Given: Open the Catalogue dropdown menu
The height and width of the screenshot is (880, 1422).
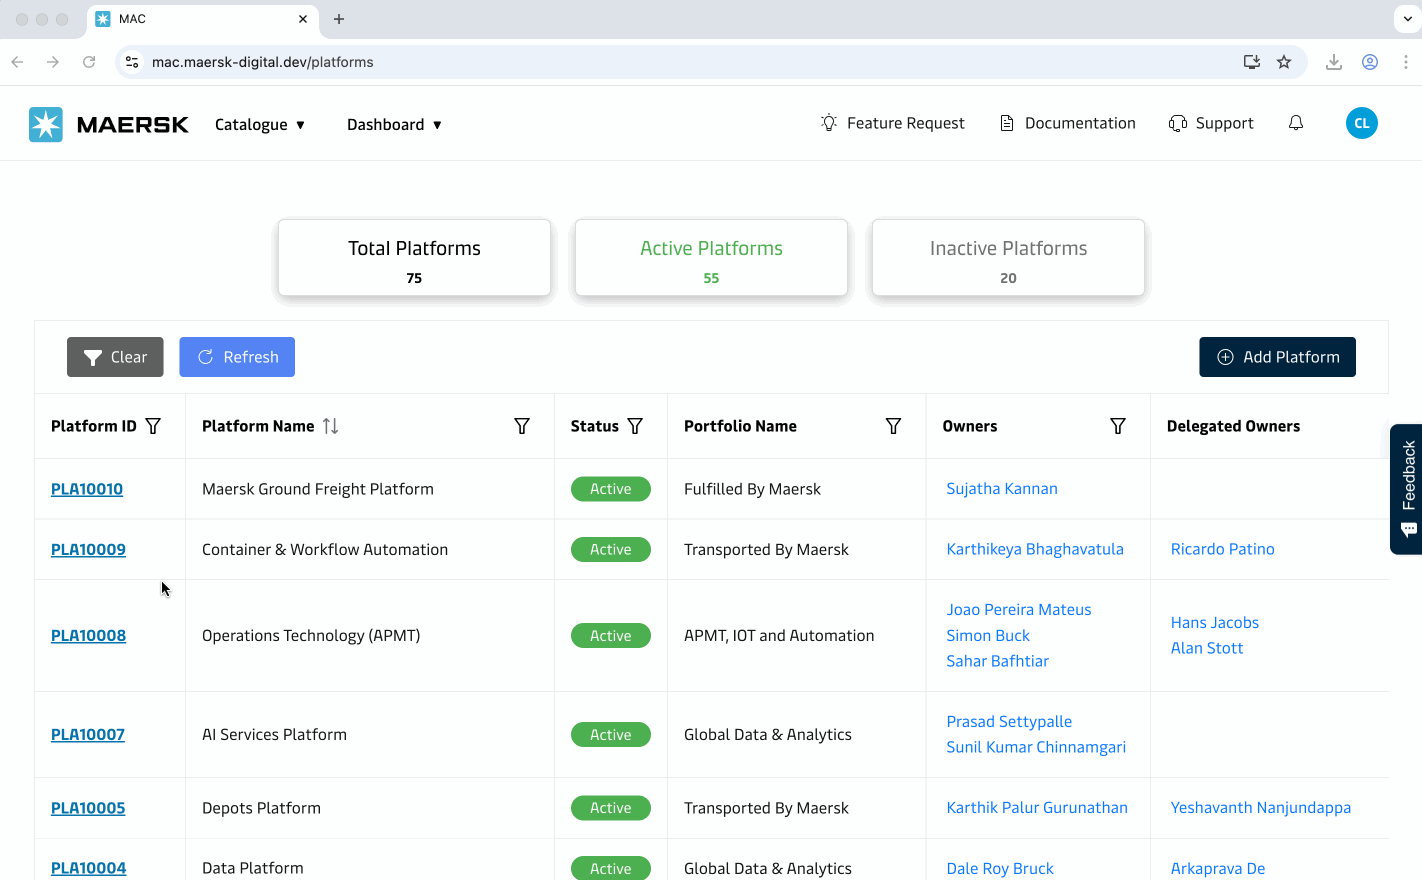Looking at the screenshot, I should pos(260,125).
